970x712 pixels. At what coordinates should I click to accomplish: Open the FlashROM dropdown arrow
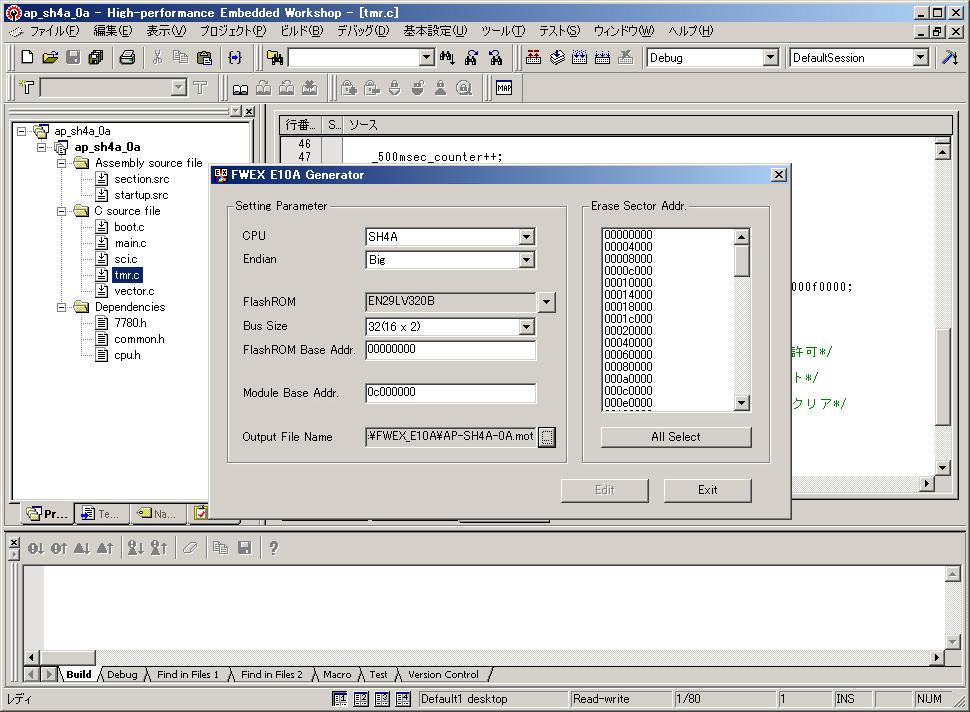tap(546, 302)
